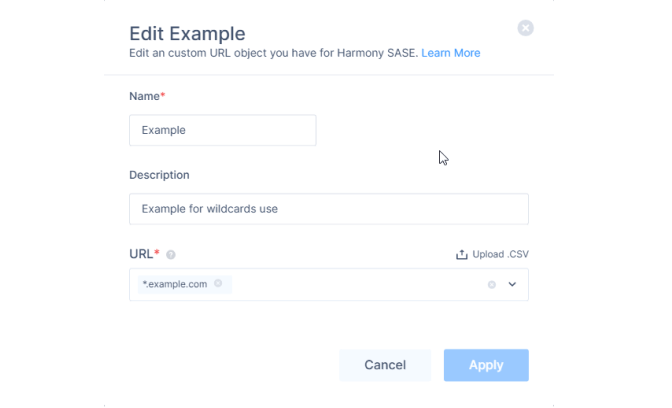
Task: Apply the changes
Action: click(x=486, y=365)
